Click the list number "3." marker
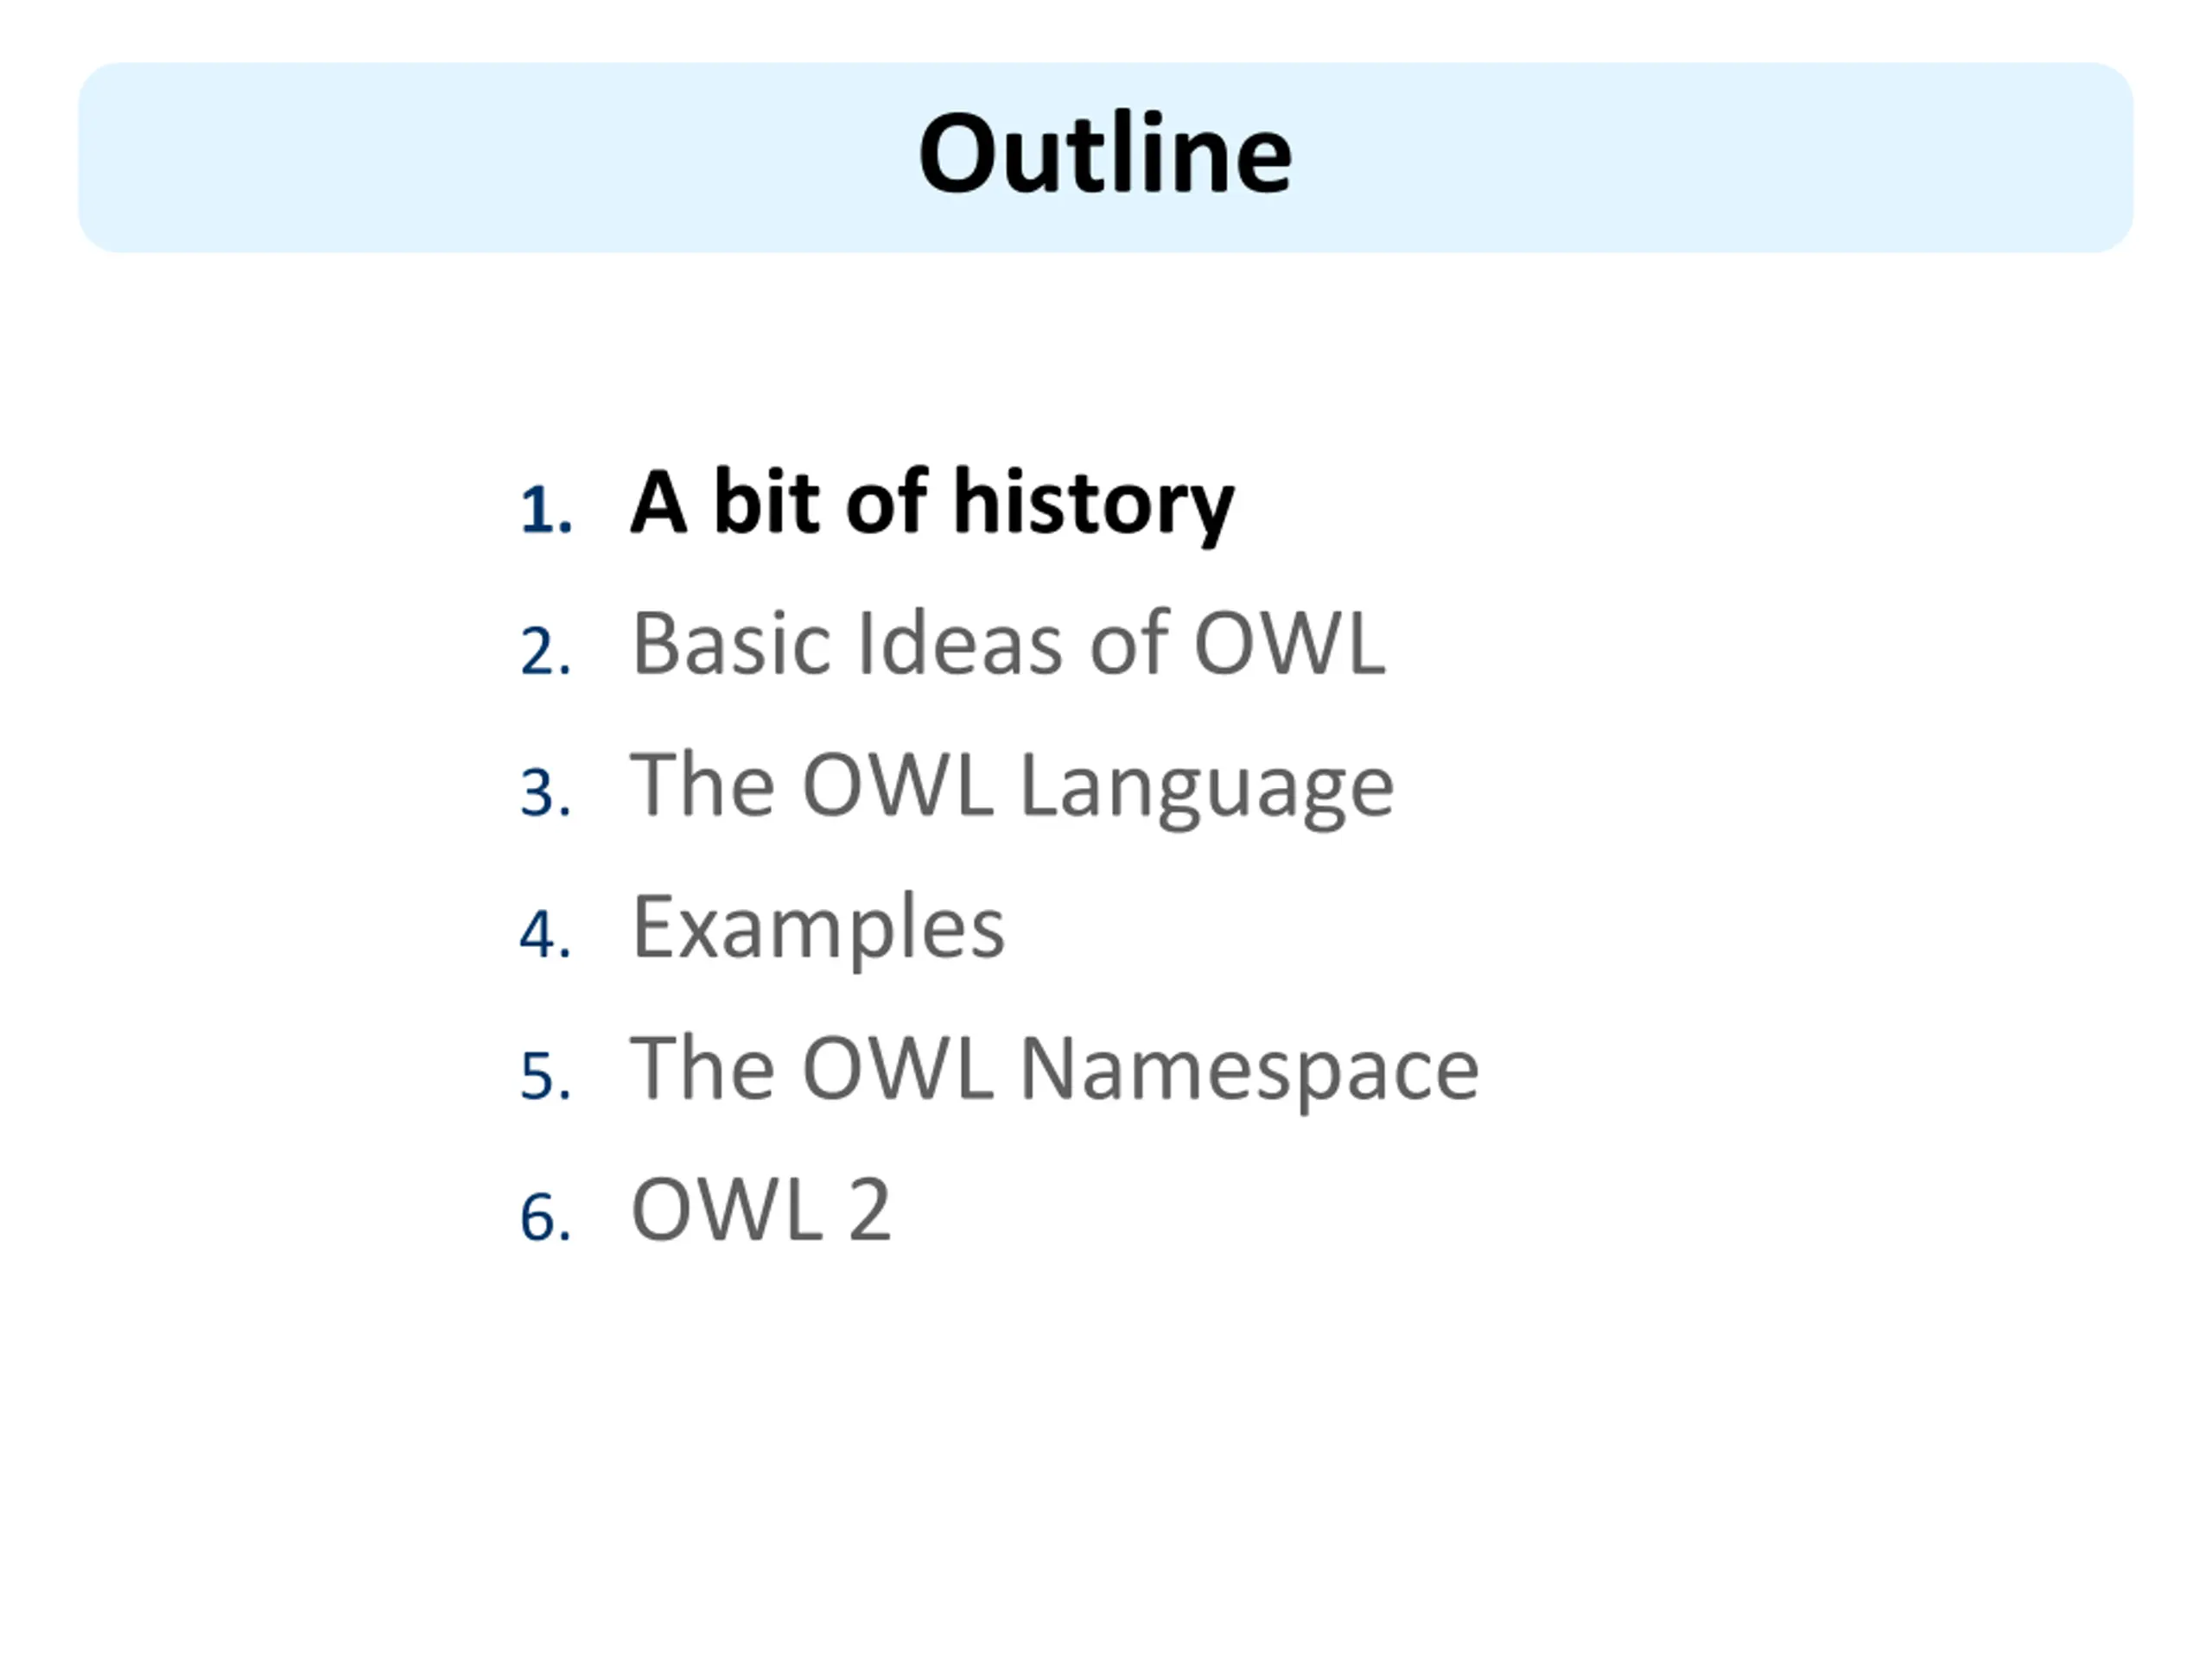Viewport: 2212px width, 1659px height. click(547, 794)
